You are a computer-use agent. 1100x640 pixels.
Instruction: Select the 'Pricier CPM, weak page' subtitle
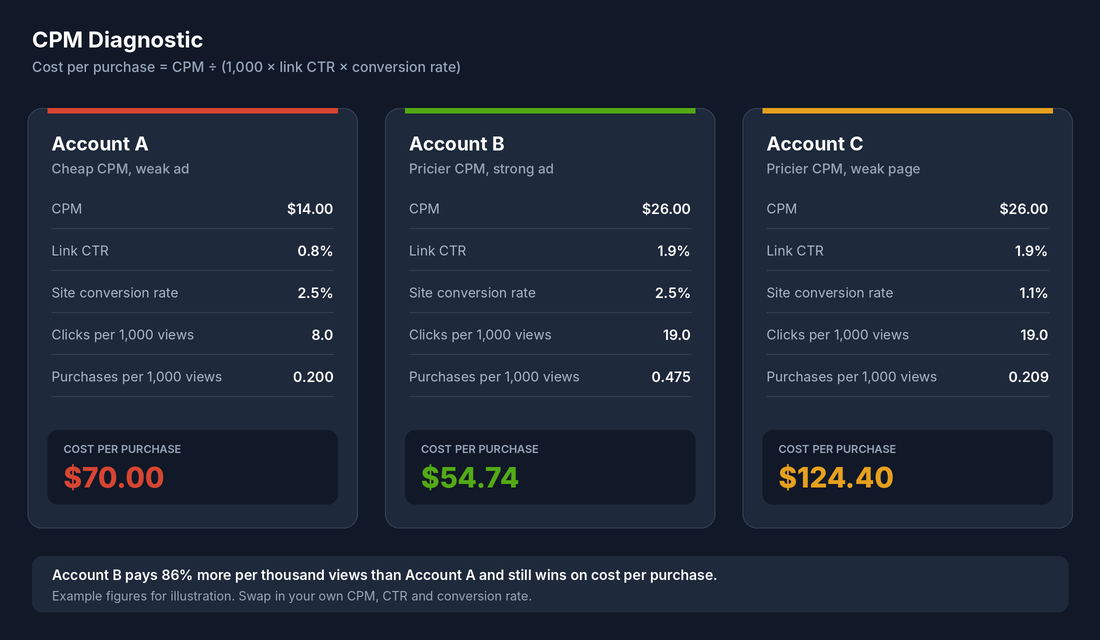pos(843,169)
